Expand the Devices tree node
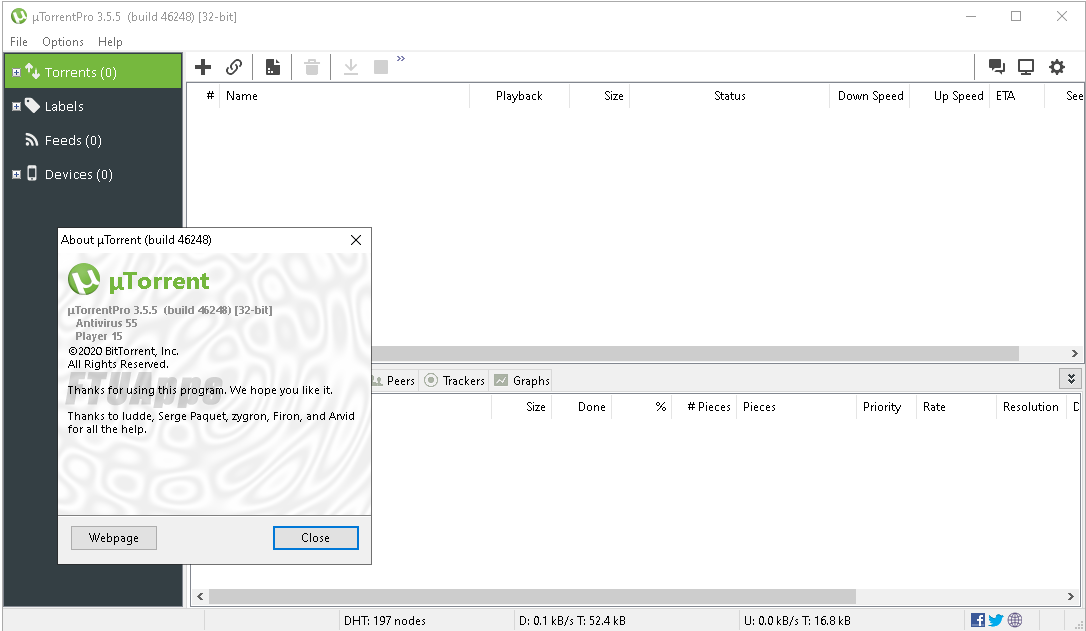This screenshot has height=631, width=1086. coord(17,175)
